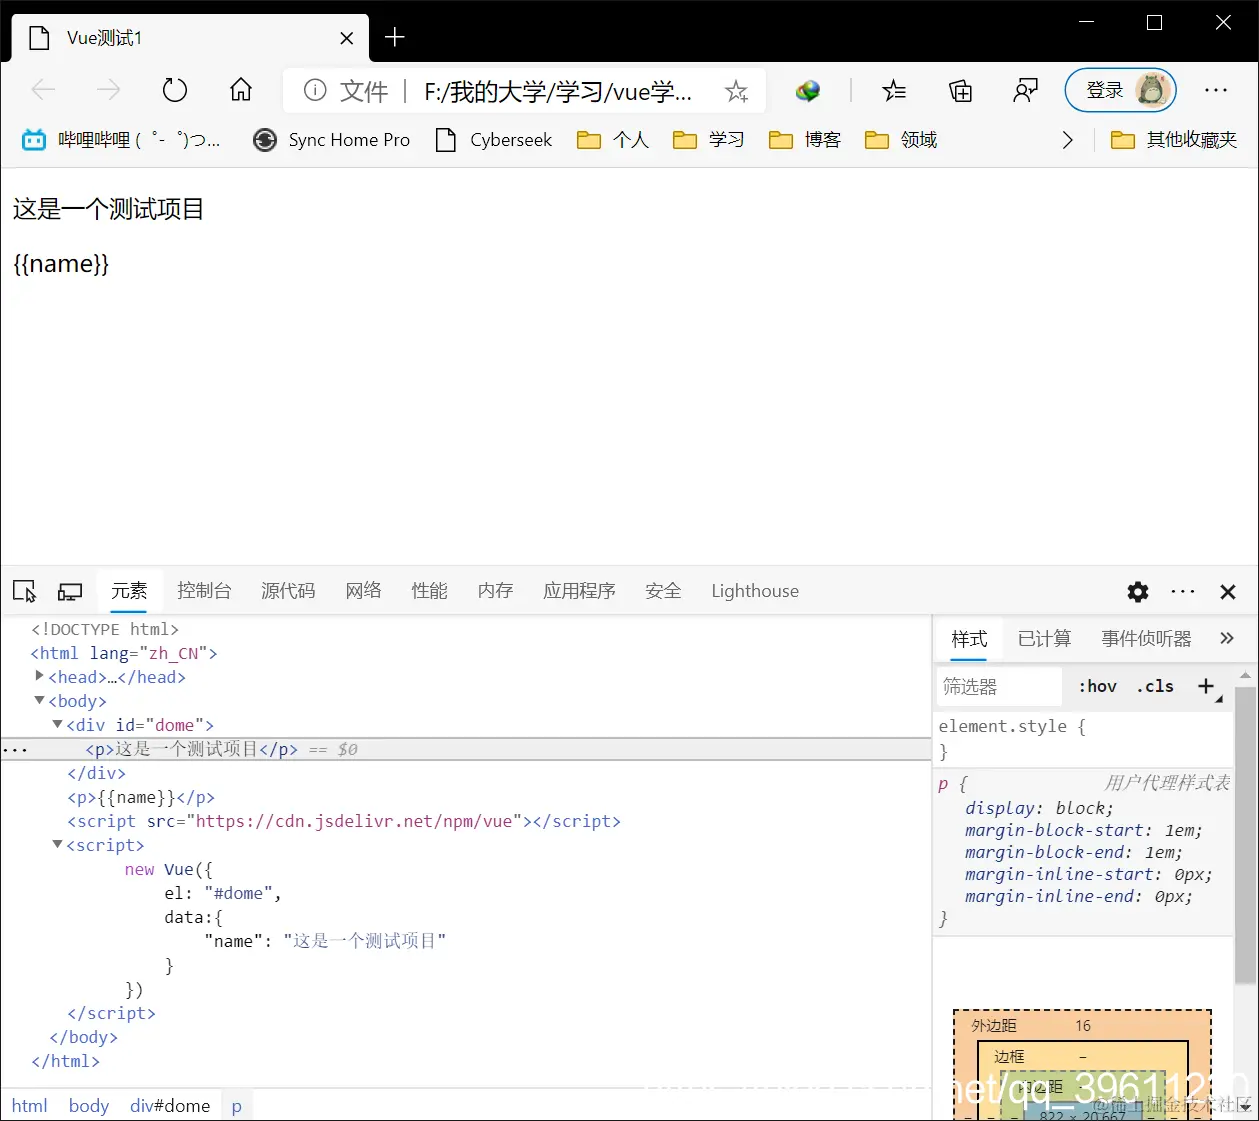Collapse the inline script node
The width and height of the screenshot is (1259, 1121).
[x=57, y=844]
